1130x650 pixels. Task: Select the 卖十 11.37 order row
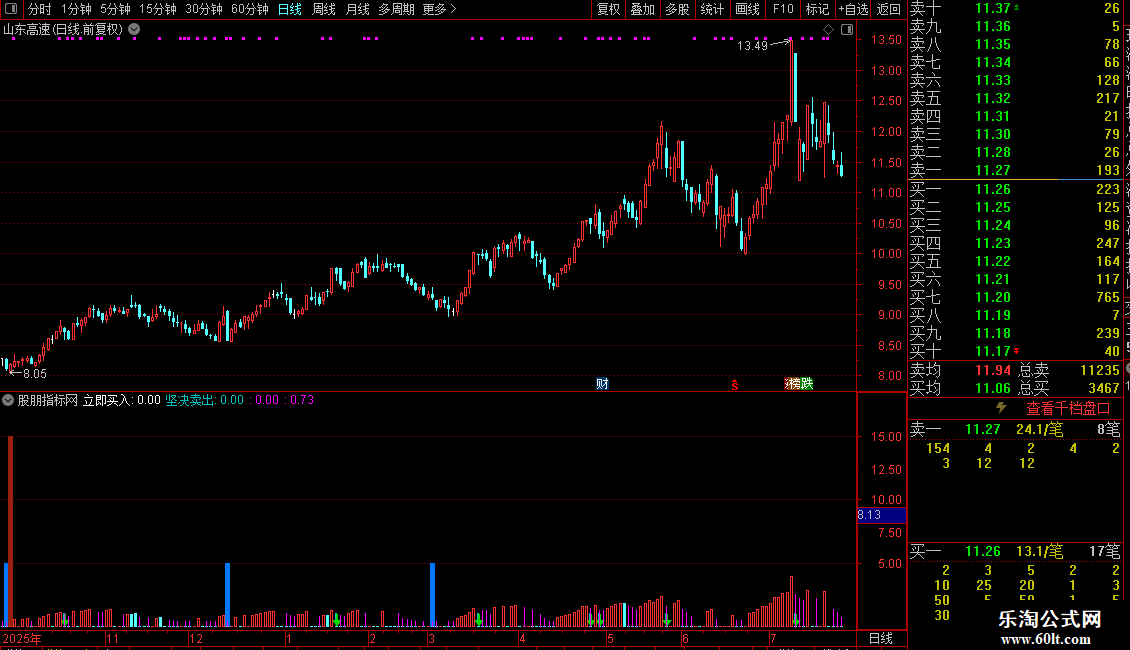(1015, 8)
